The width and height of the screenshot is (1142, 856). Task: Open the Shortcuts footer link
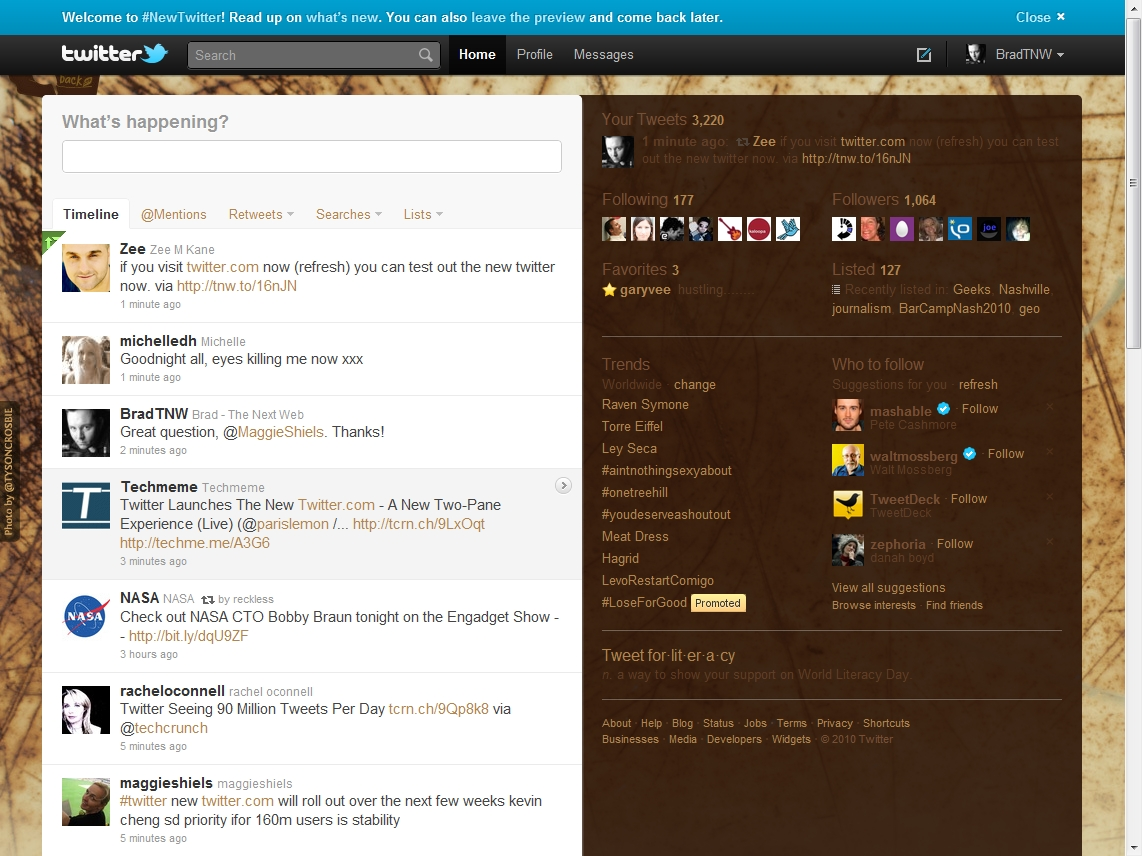pyautogui.click(x=886, y=723)
